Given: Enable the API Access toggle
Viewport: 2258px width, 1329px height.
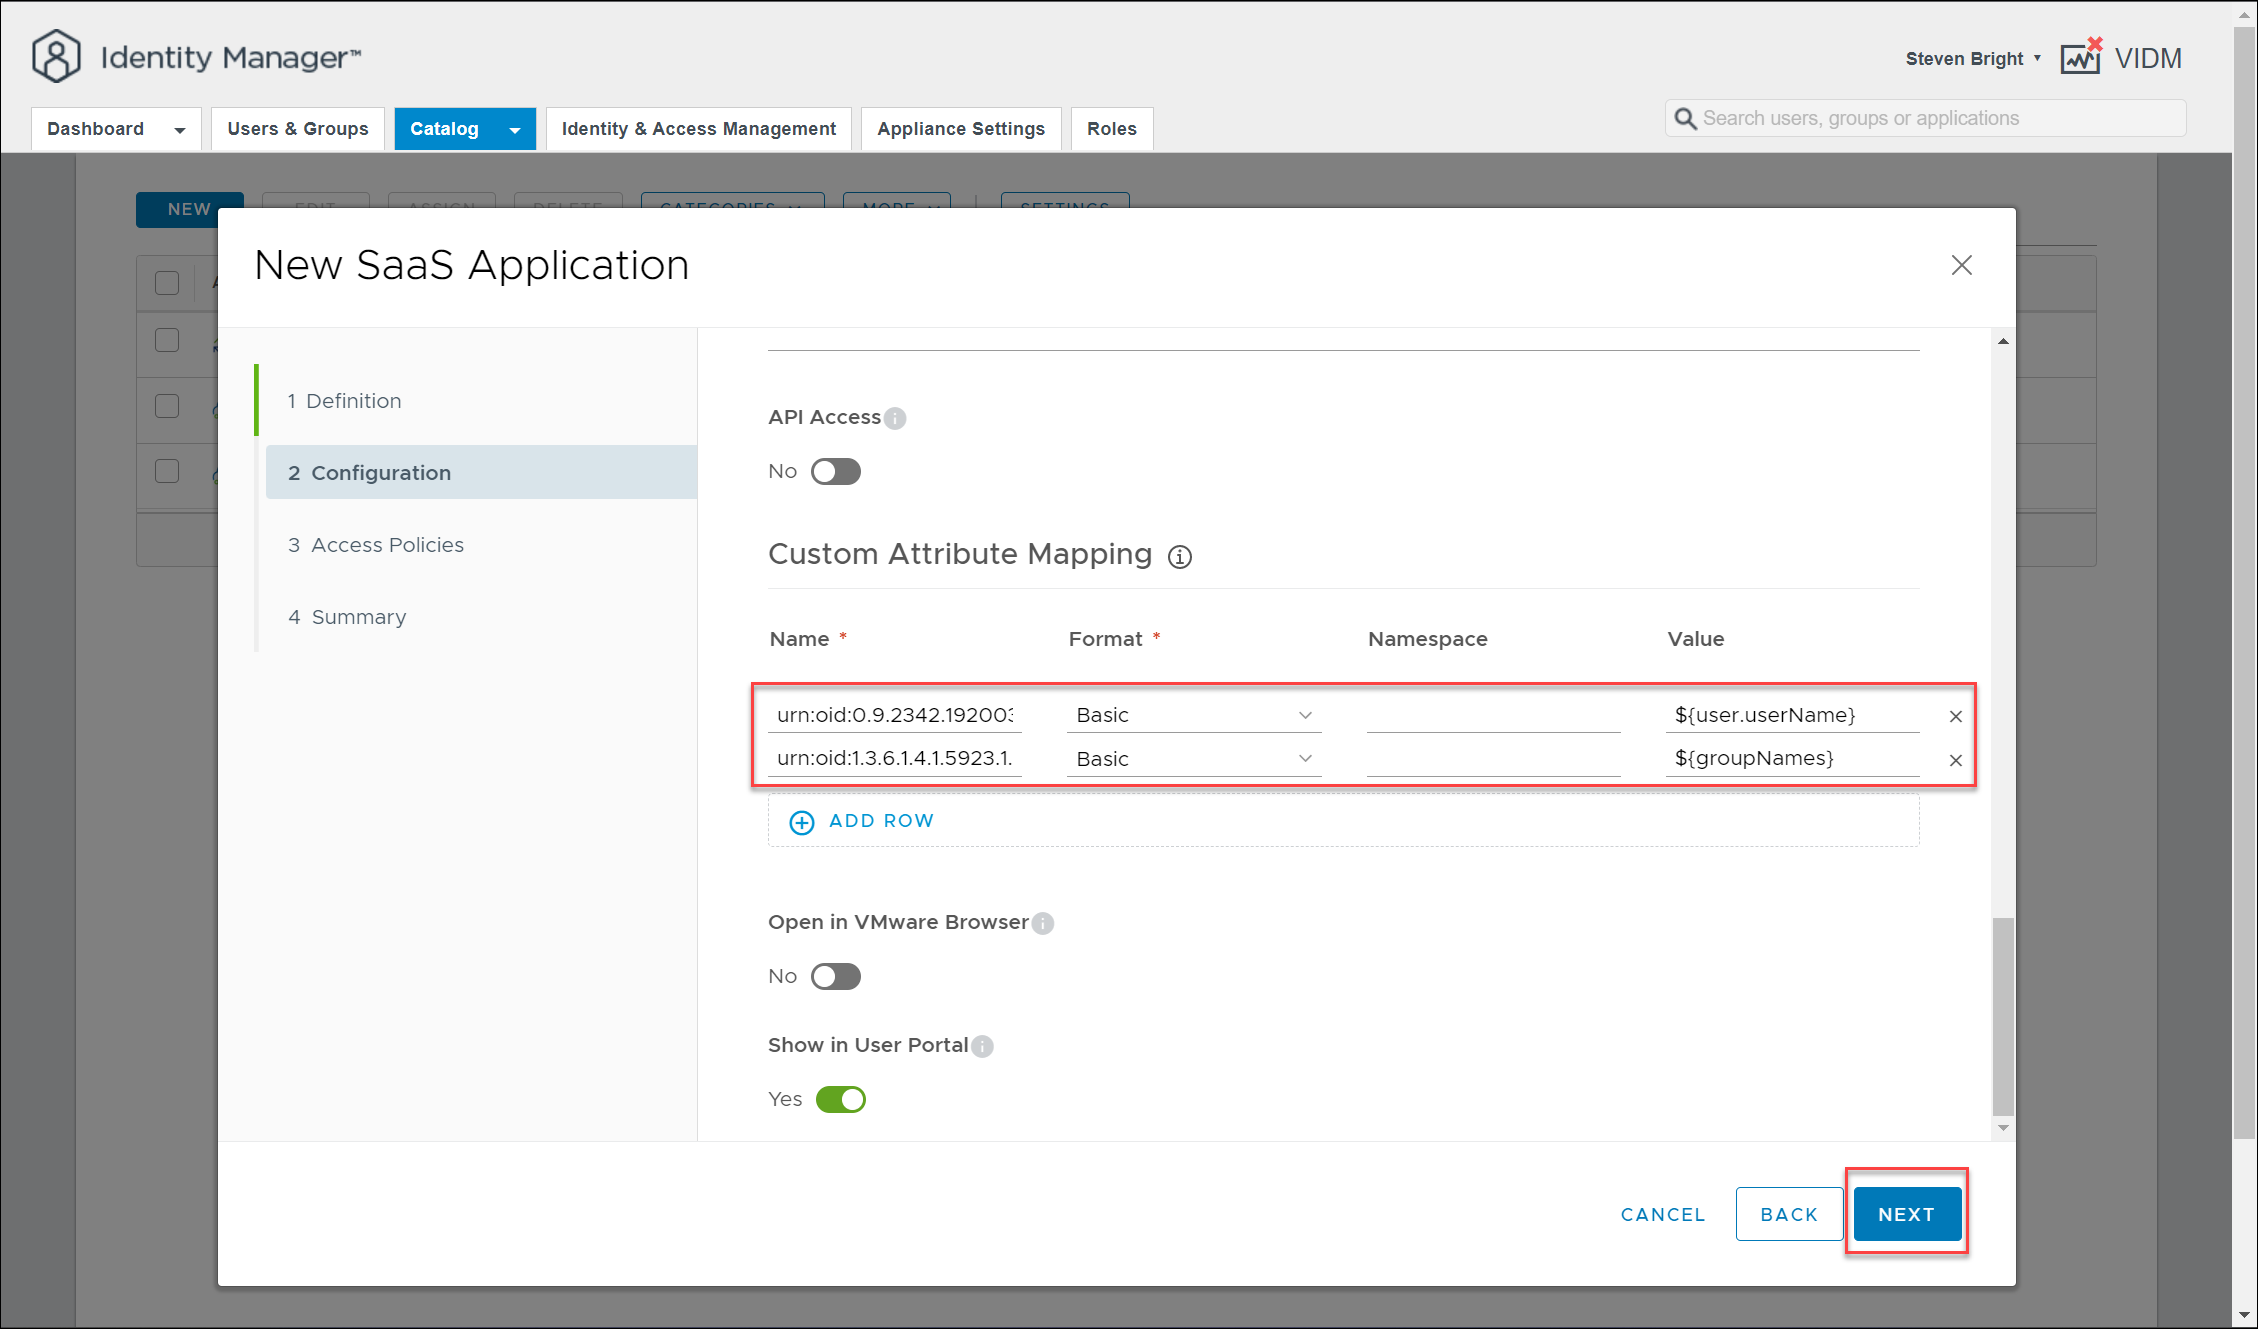Looking at the screenshot, I should [x=836, y=472].
